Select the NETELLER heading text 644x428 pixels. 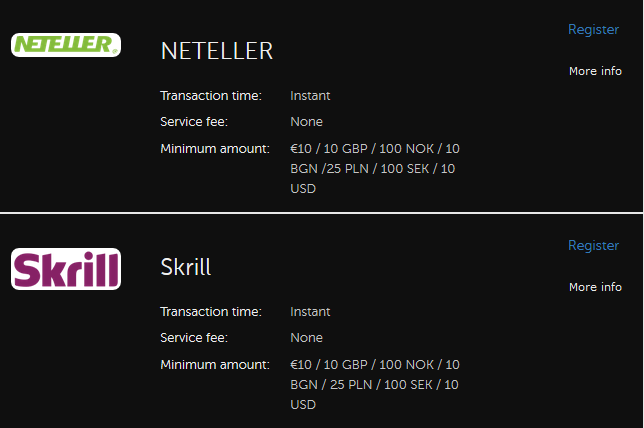coord(216,52)
